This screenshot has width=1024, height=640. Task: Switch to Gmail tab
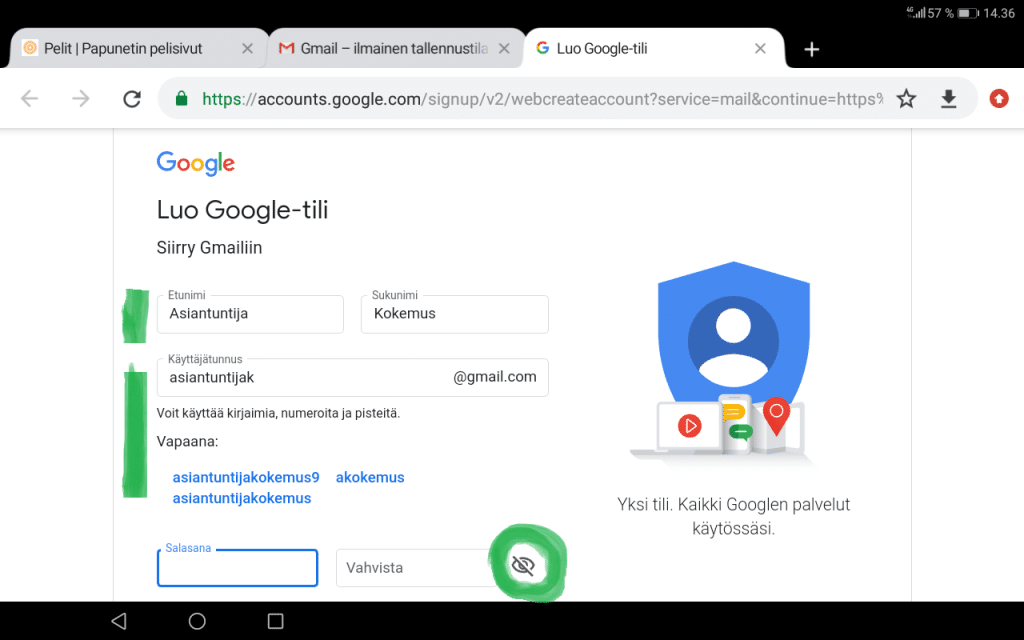(x=394, y=48)
